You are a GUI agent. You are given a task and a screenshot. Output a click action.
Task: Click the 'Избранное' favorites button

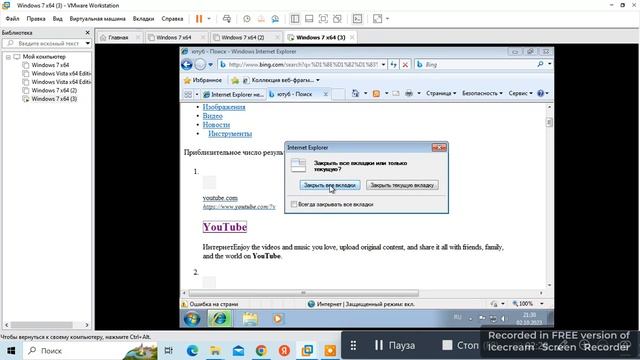pos(203,80)
